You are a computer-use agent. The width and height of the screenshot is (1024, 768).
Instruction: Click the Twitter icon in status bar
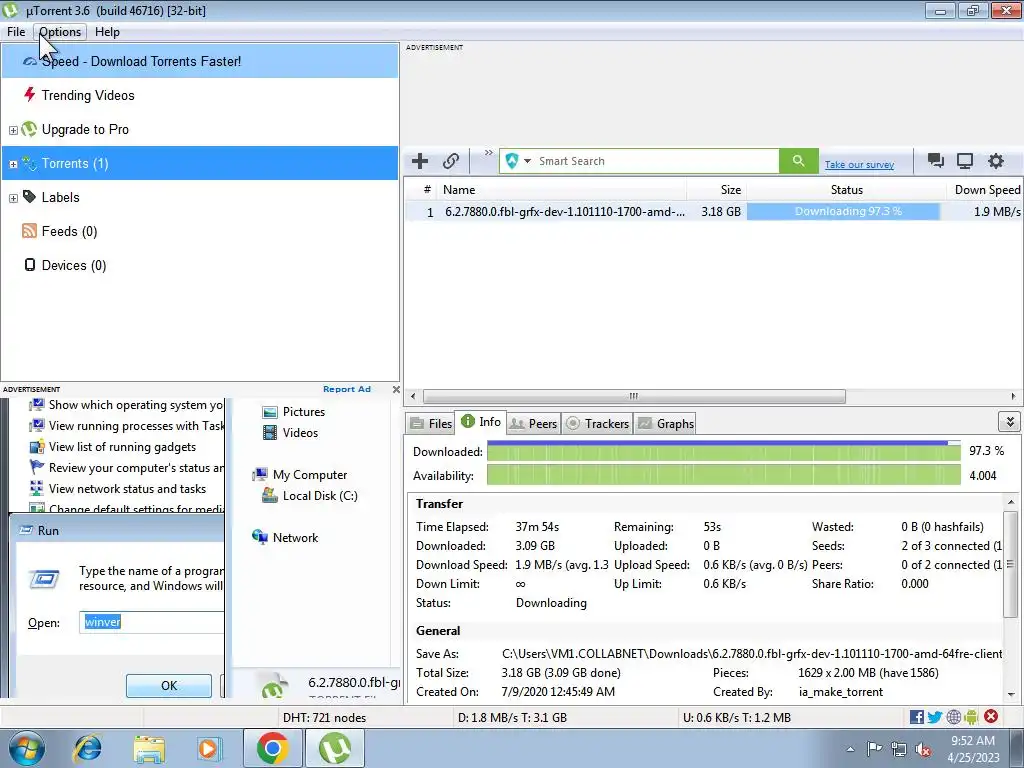pyautogui.click(x=935, y=717)
